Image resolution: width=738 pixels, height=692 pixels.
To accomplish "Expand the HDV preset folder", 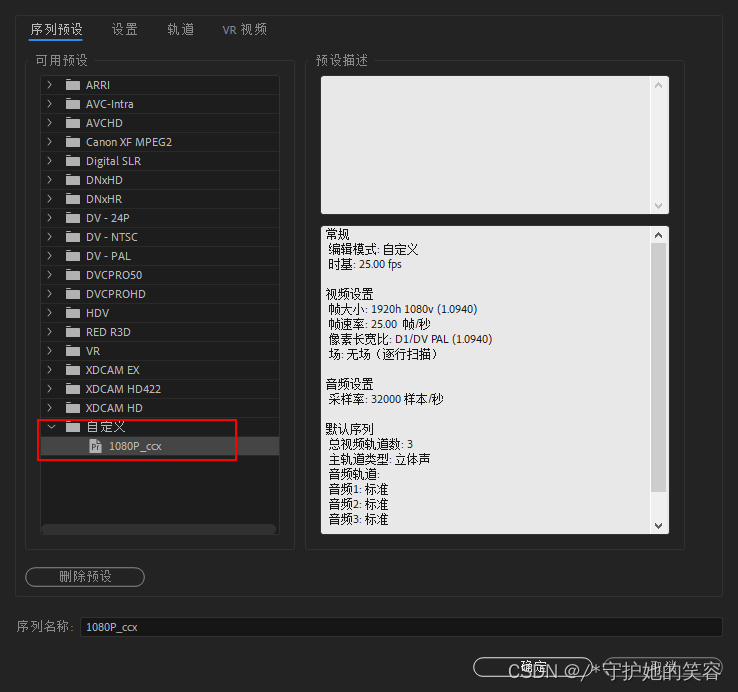I will (49, 313).
